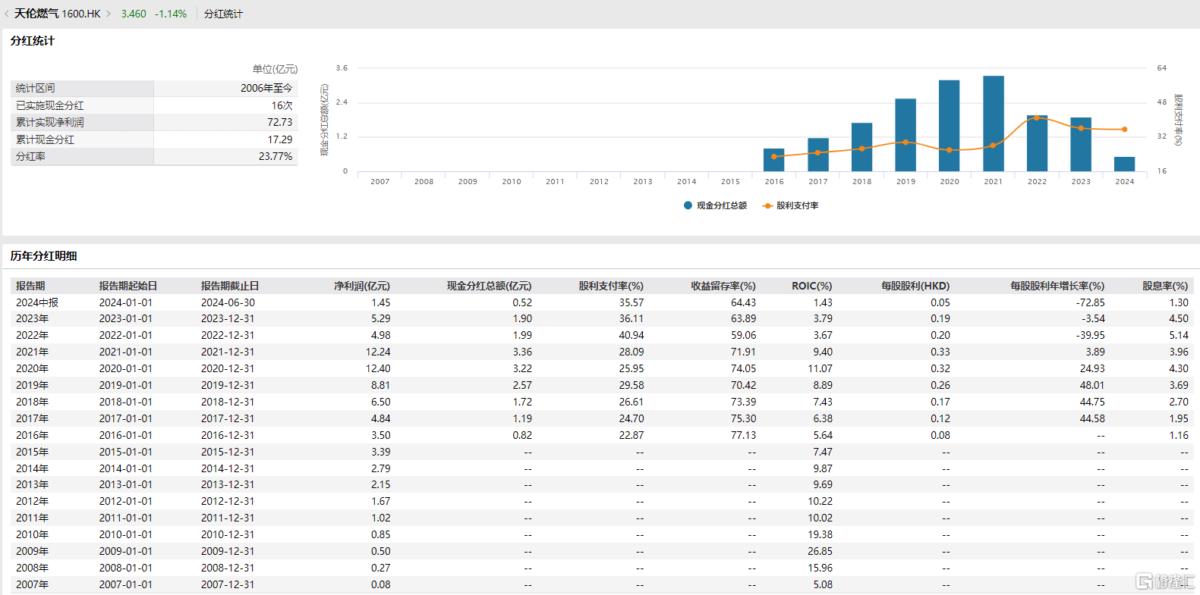Sort by the 报告期截止日 column header

click(230, 285)
